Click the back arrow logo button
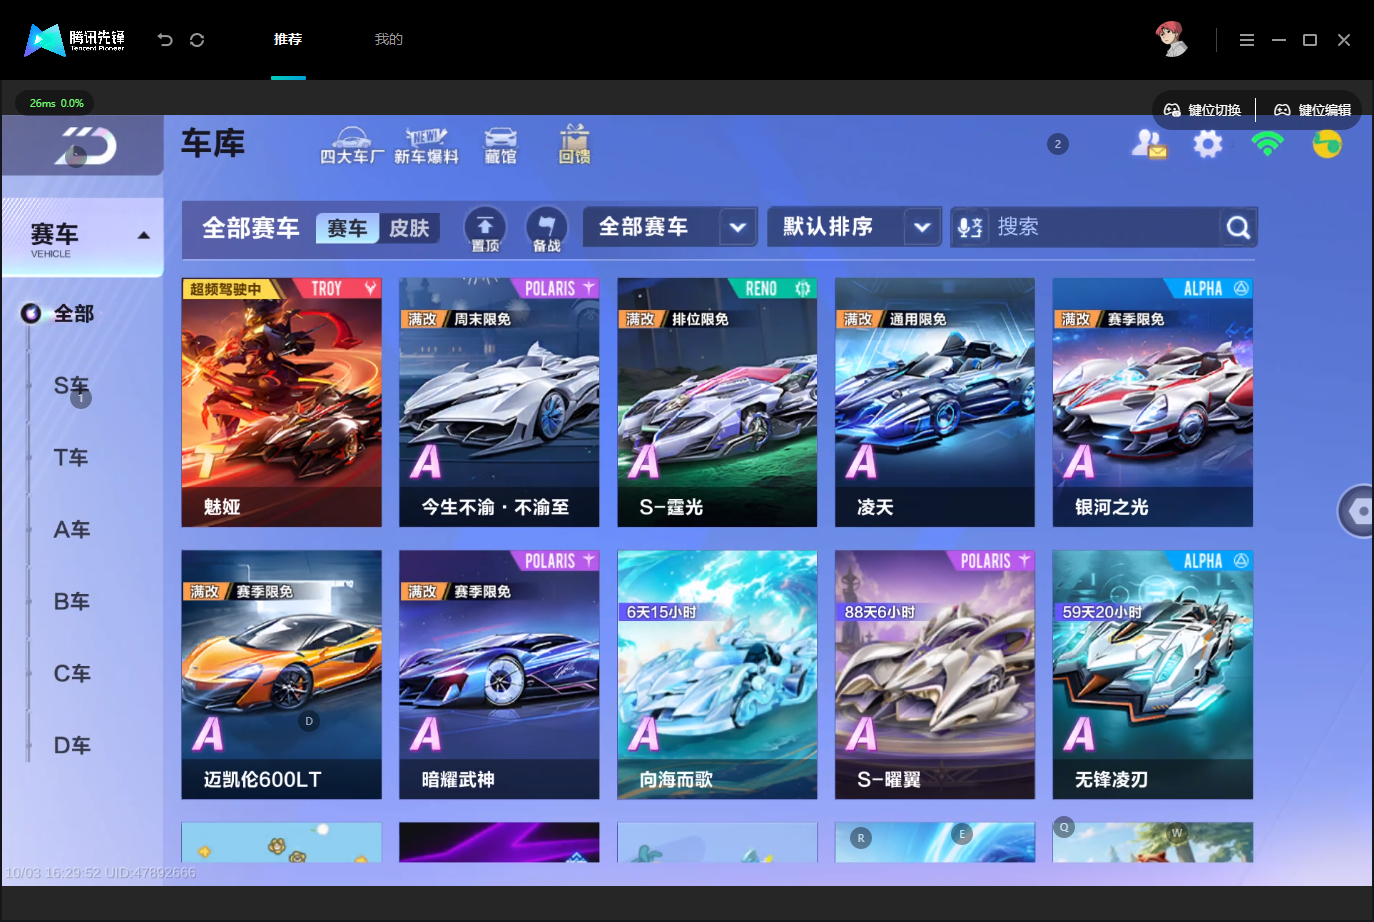The height and width of the screenshot is (922, 1374). 85,147
